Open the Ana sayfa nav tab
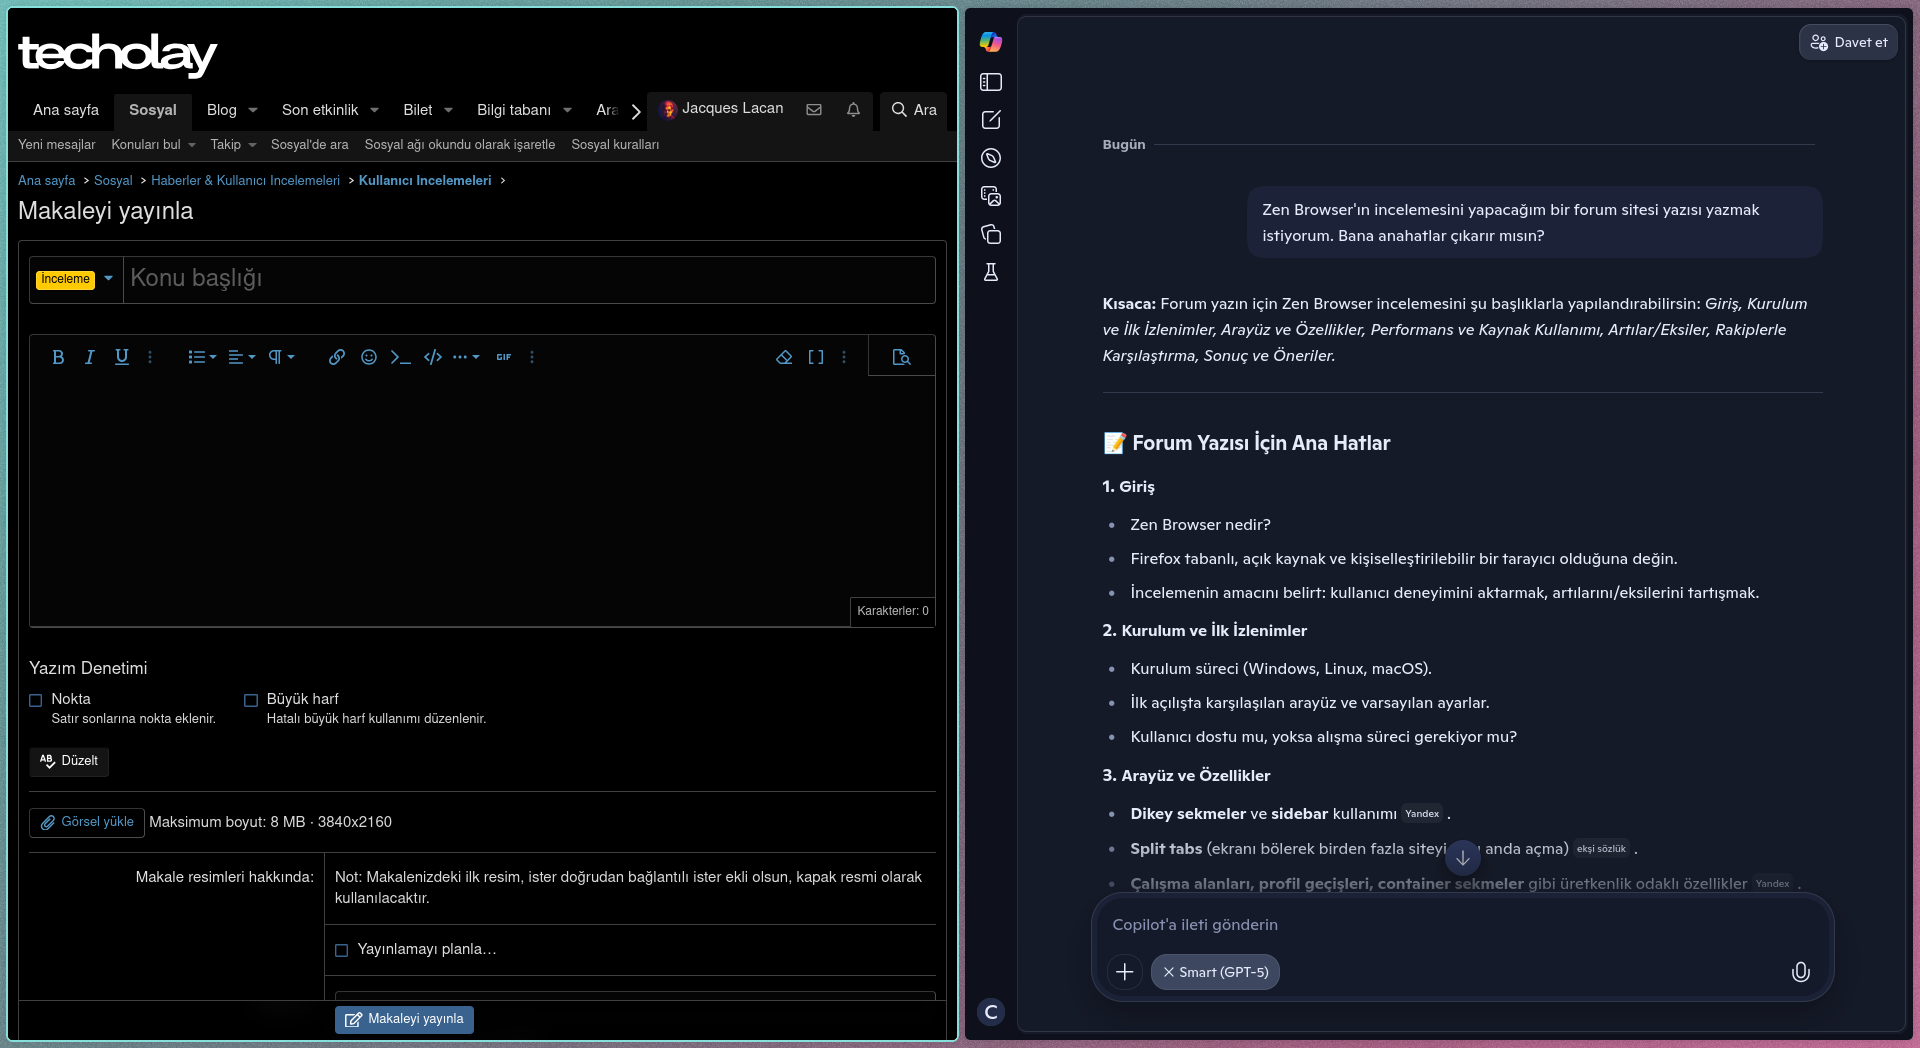 66,110
